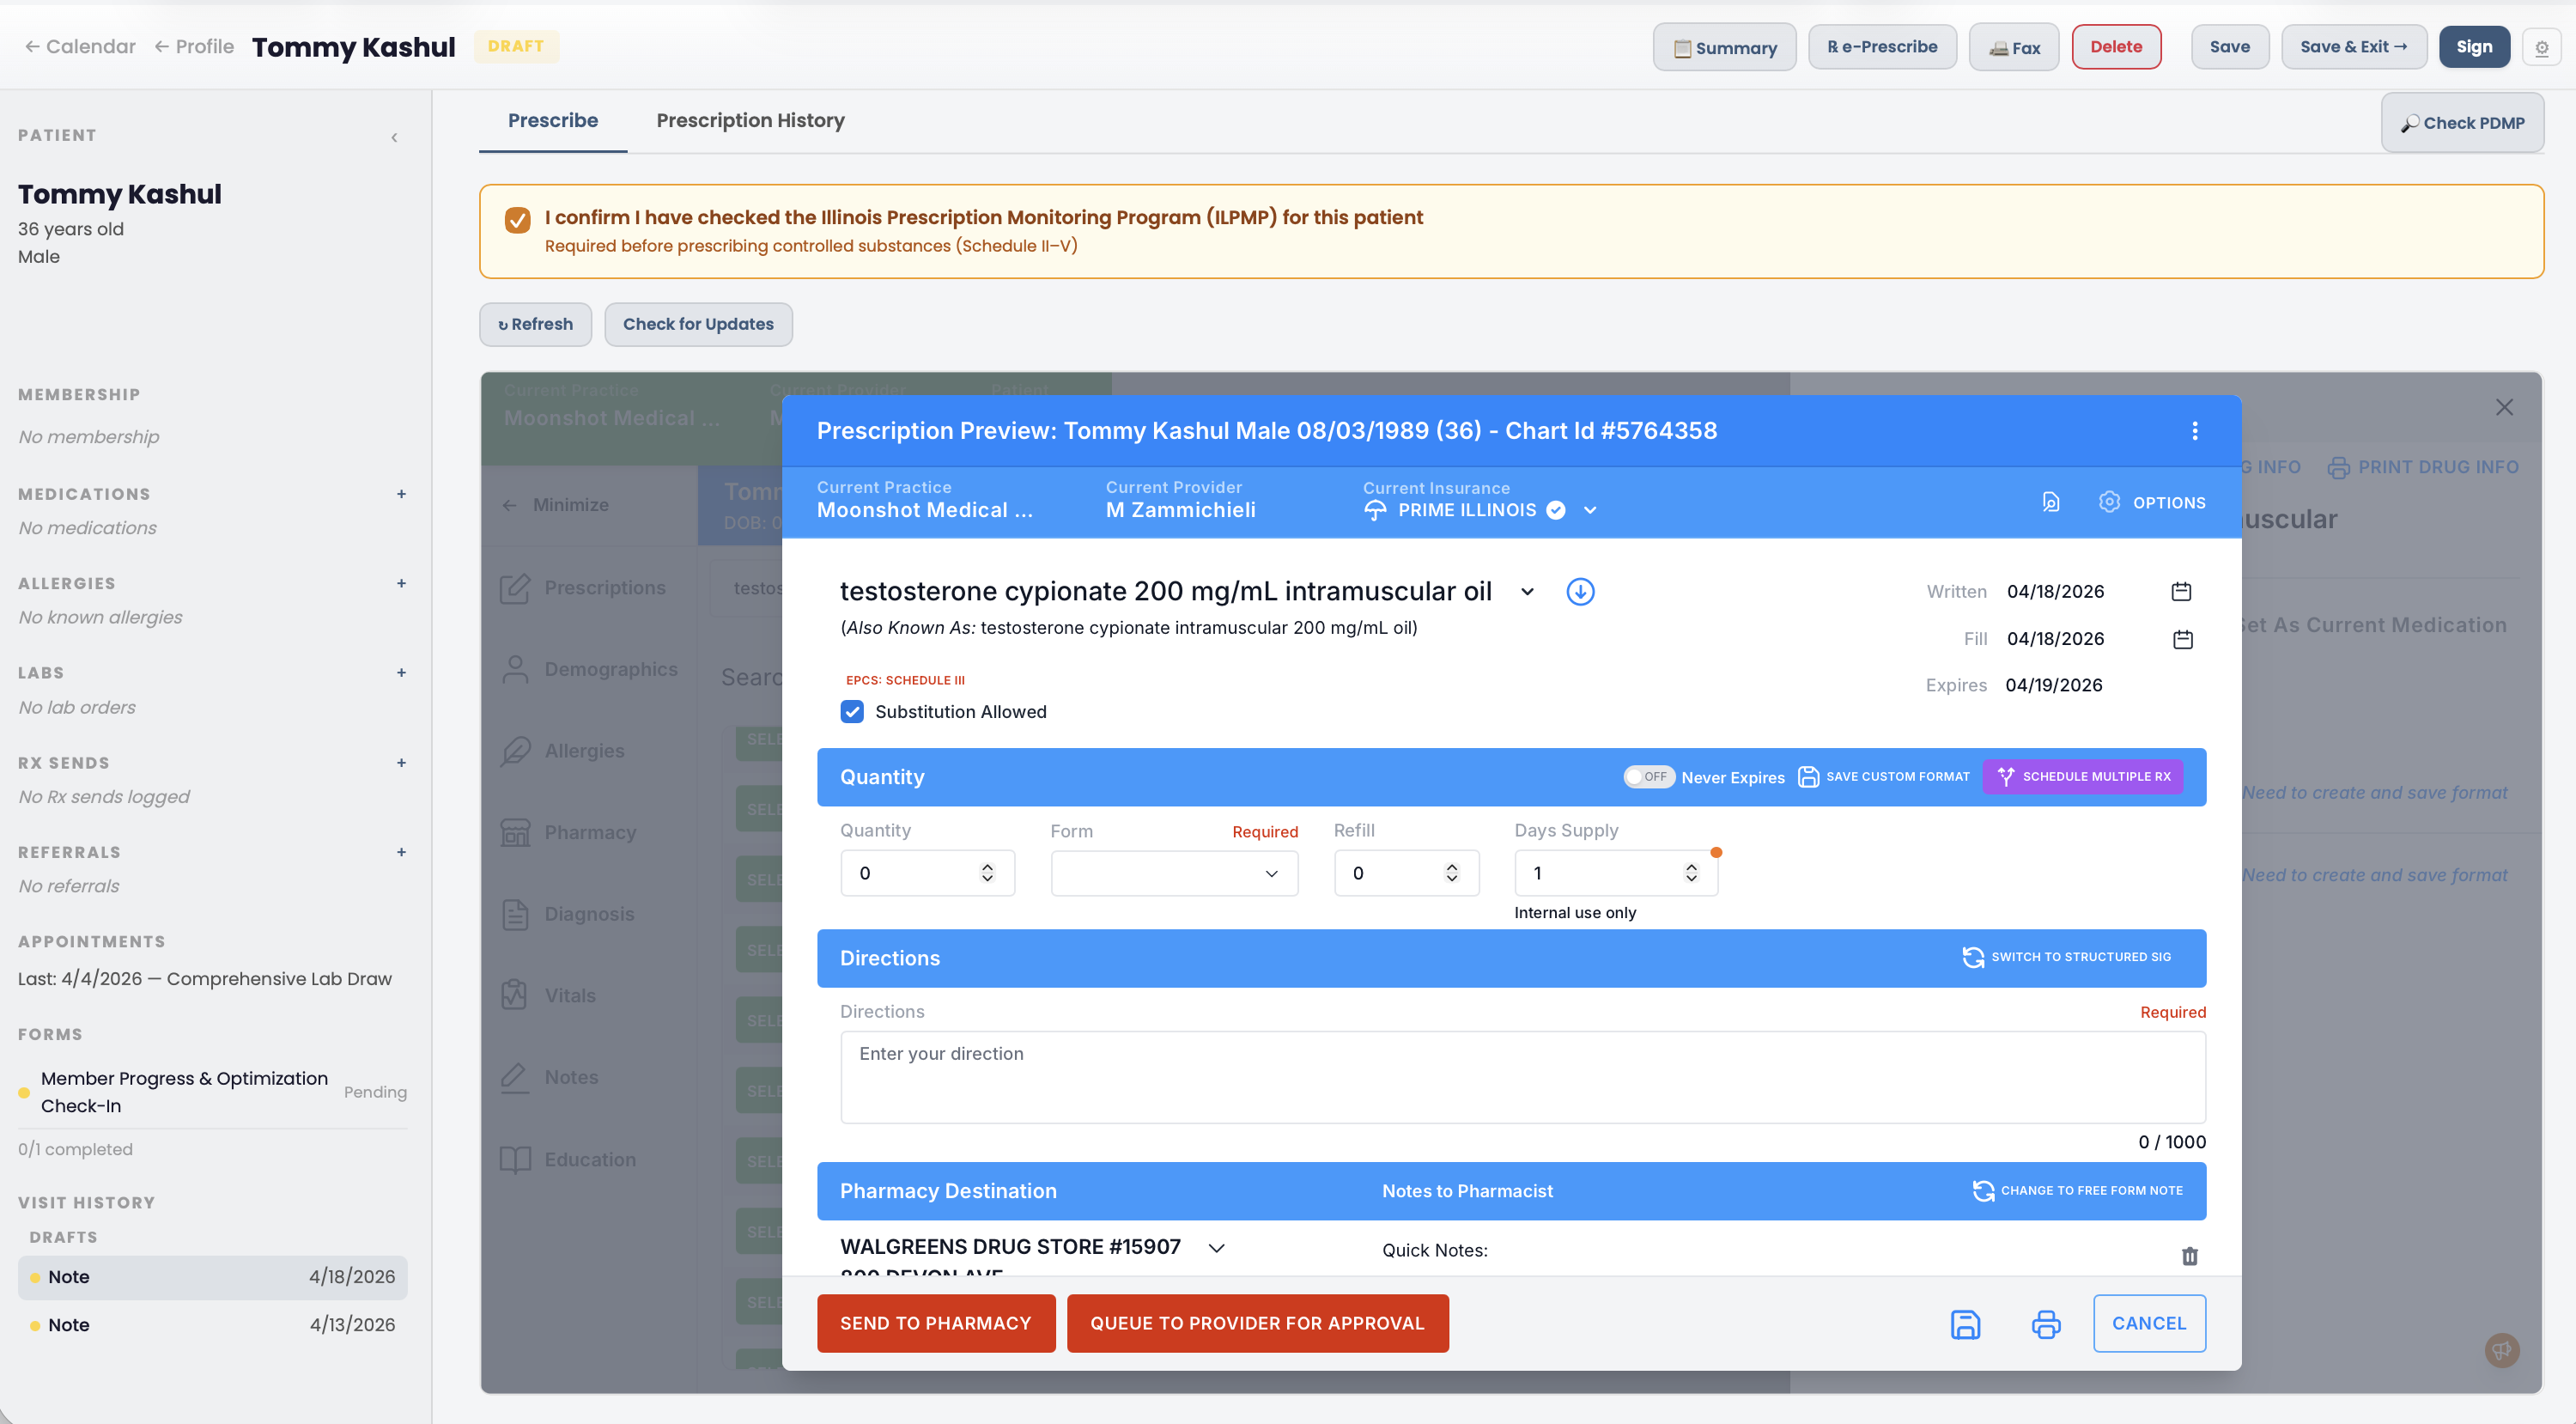Click the Check for Updates button

(x=698, y=324)
